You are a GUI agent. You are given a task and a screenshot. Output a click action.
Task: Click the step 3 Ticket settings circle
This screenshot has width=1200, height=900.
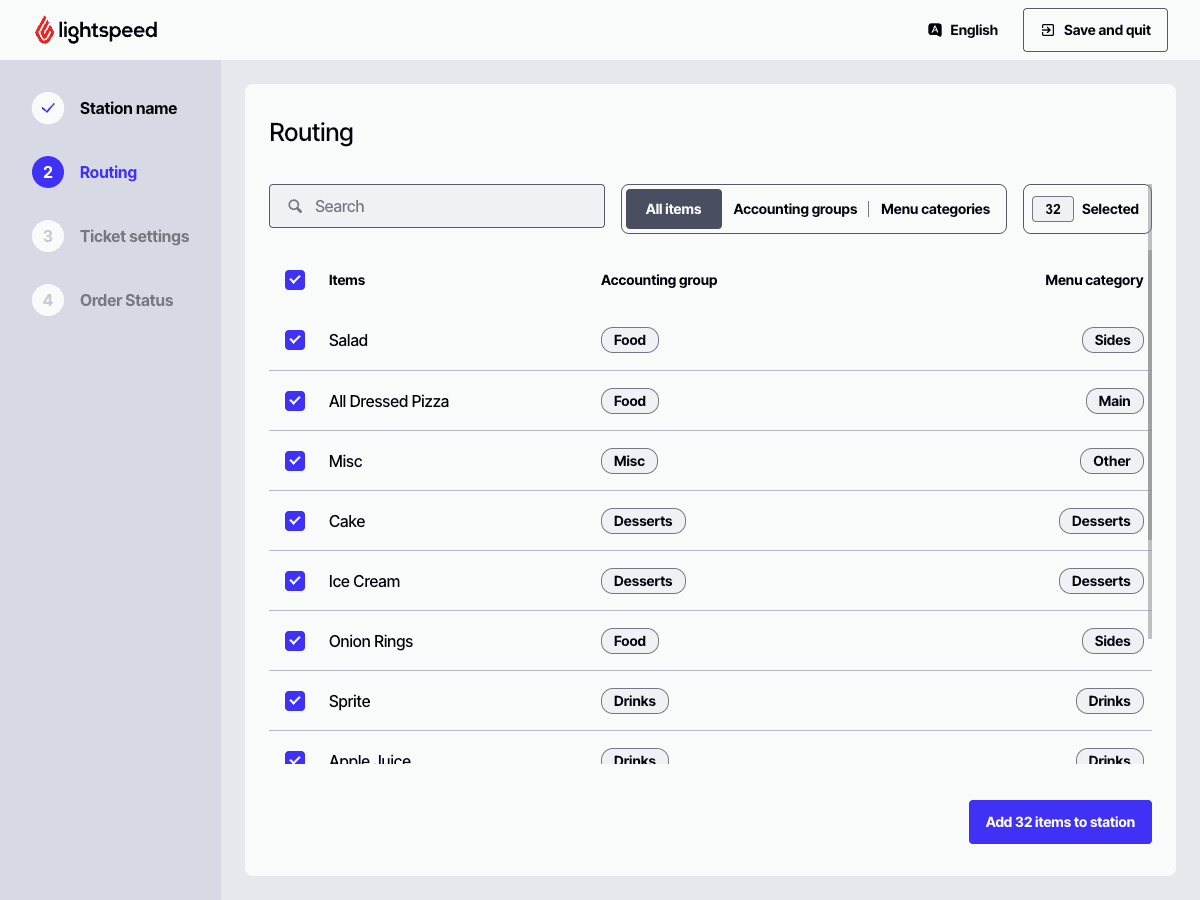coord(48,236)
